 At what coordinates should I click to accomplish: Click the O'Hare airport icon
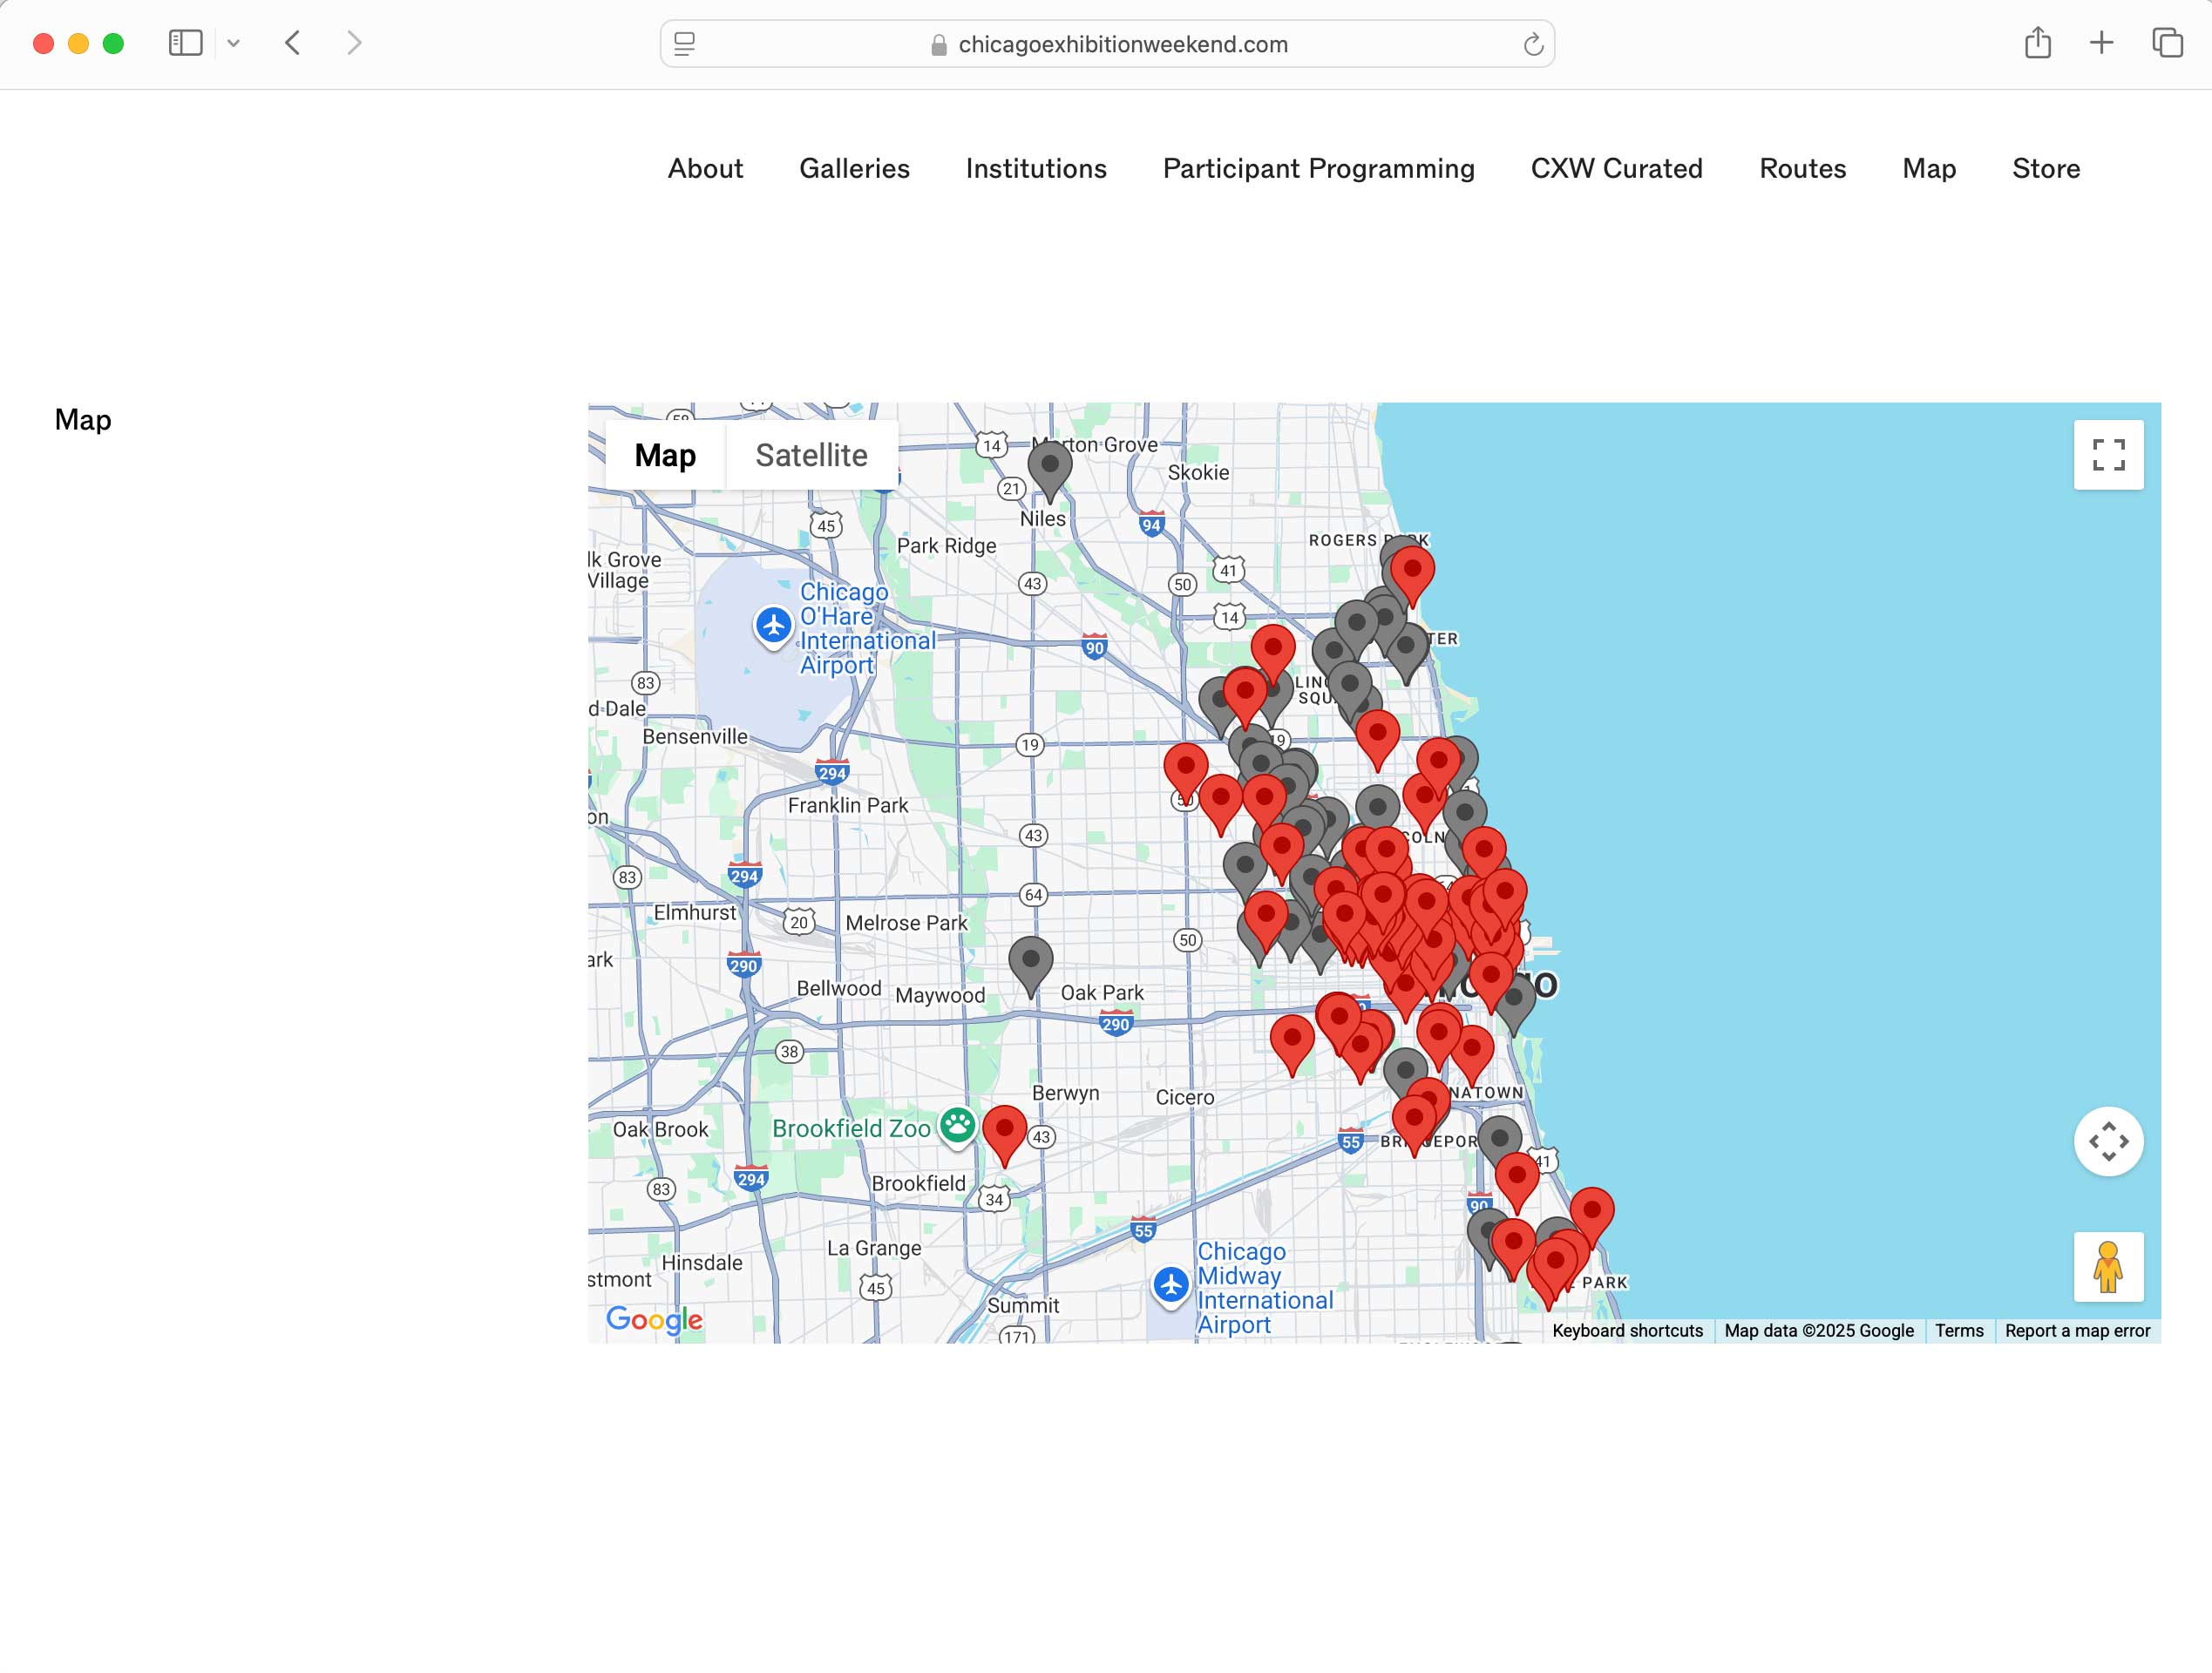tap(773, 626)
